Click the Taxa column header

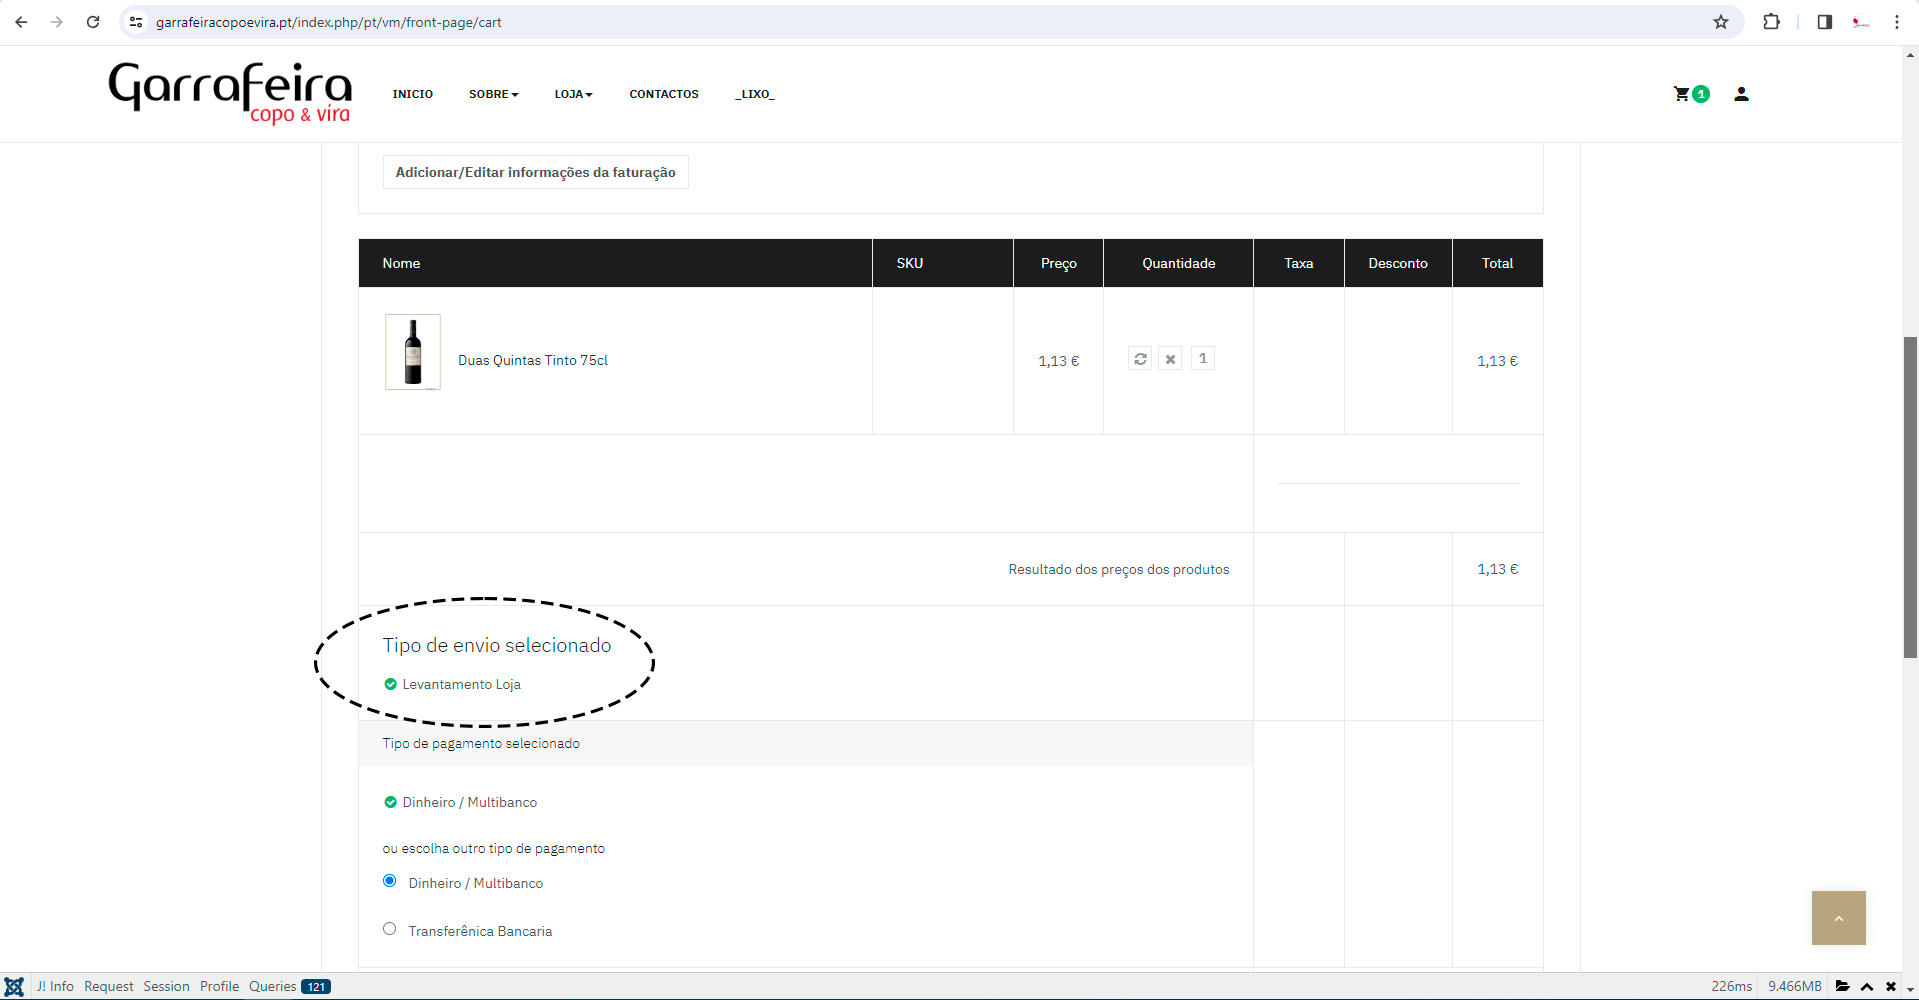pos(1299,263)
